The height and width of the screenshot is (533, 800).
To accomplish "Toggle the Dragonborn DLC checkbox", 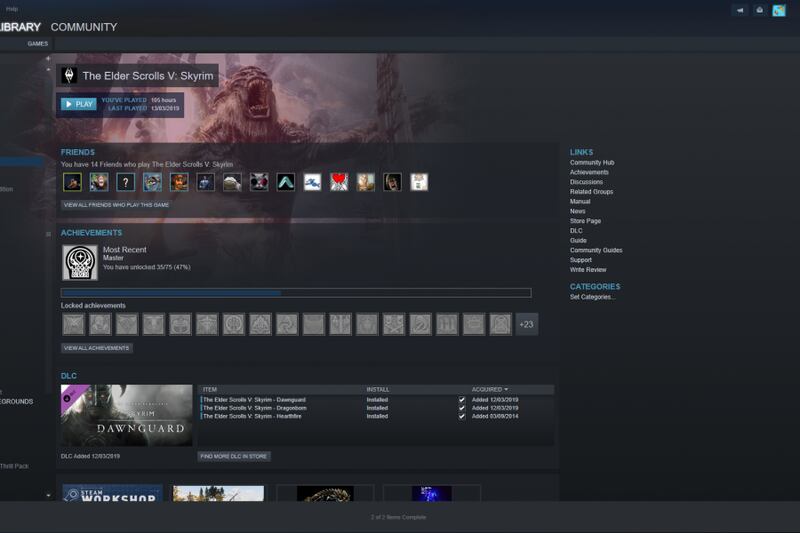I will coord(462,408).
